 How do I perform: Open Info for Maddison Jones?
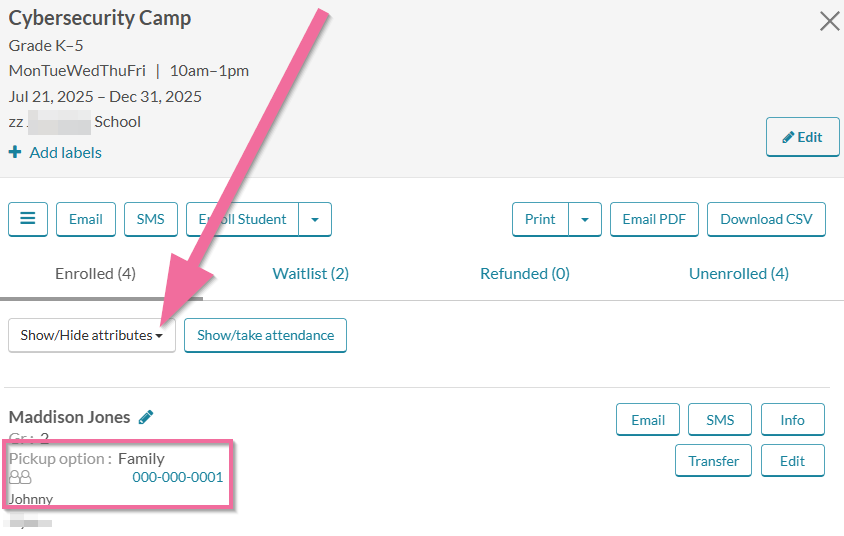pos(792,420)
